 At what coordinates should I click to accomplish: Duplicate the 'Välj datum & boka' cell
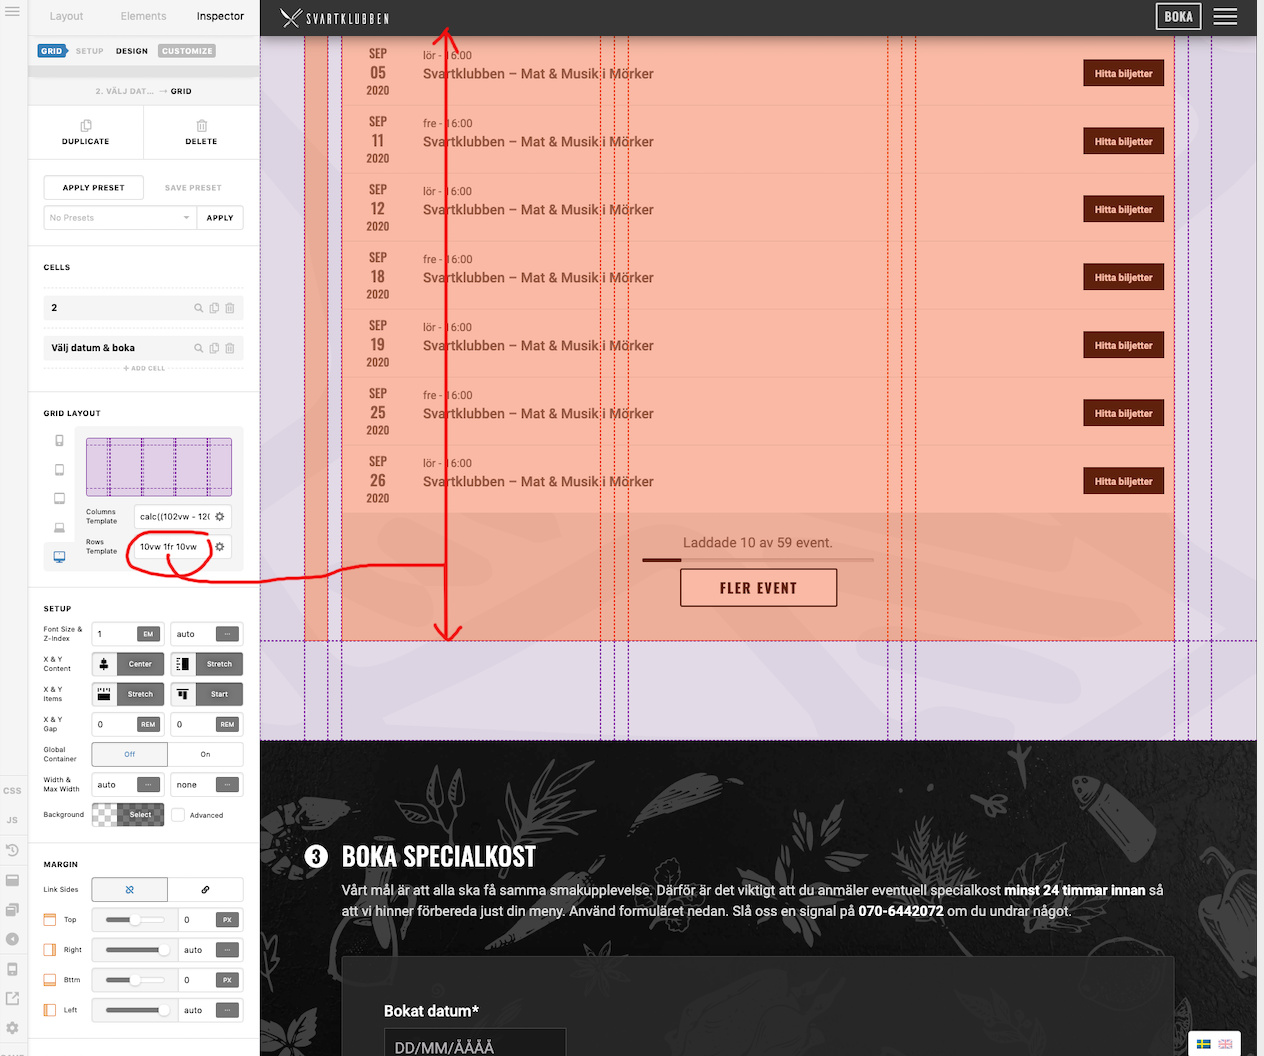[214, 348]
